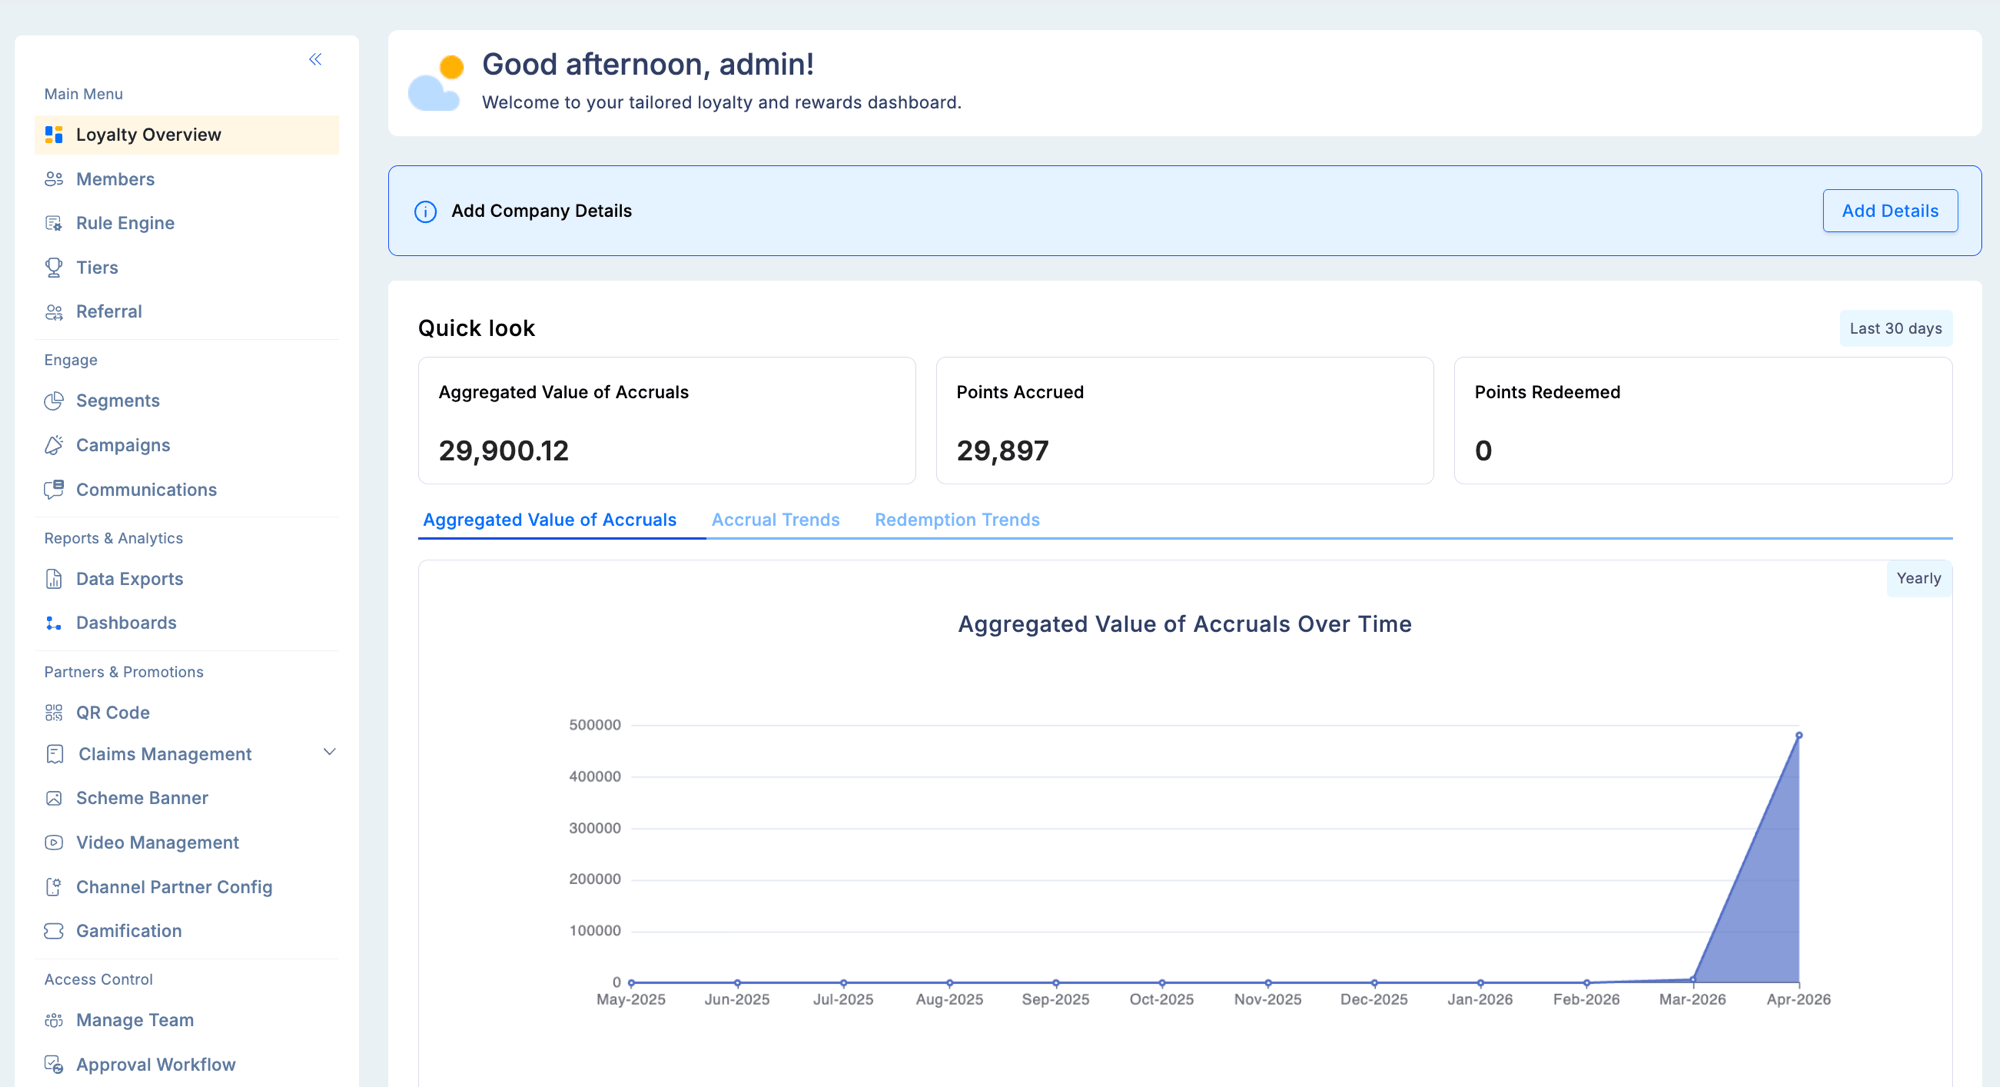
Task: Expand the Claims Management submenu chevron
Action: [329, 752]
